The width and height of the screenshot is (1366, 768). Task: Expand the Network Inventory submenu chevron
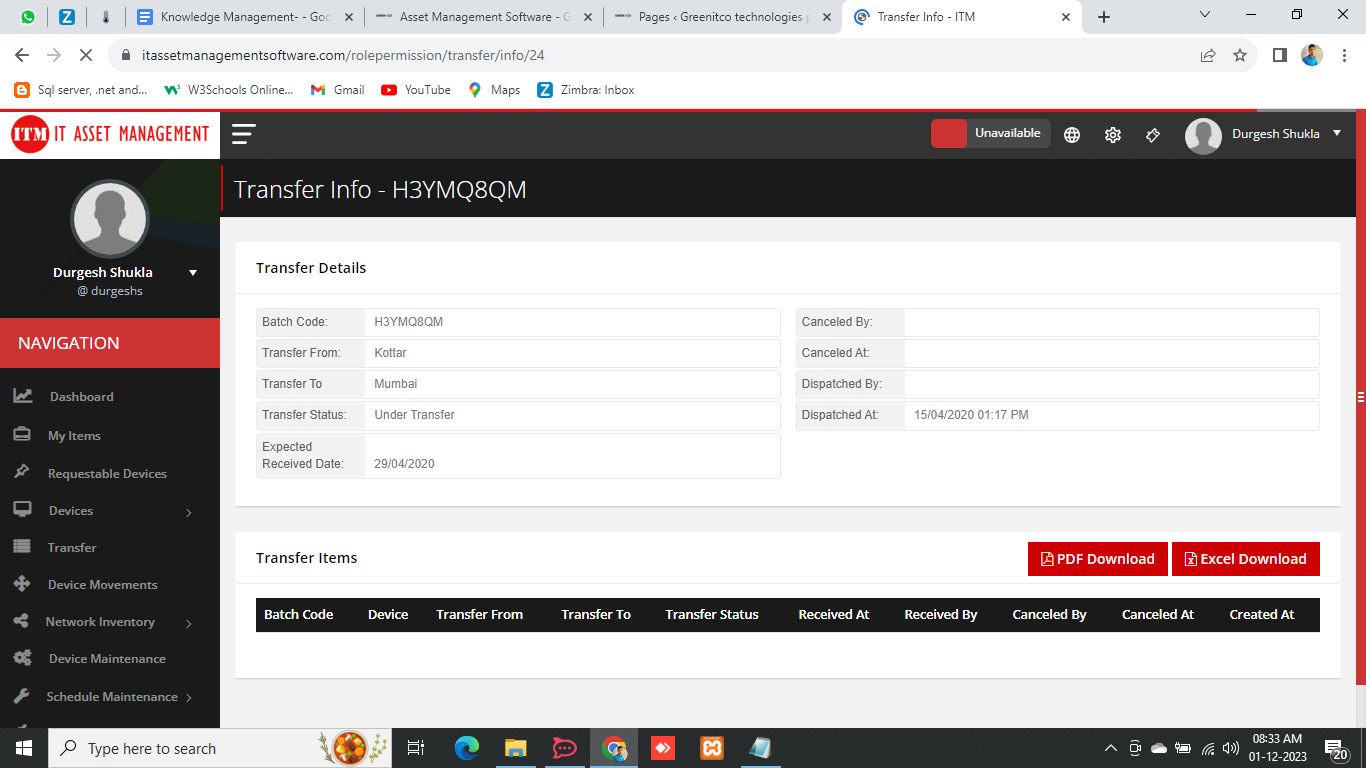pos(189,624)
